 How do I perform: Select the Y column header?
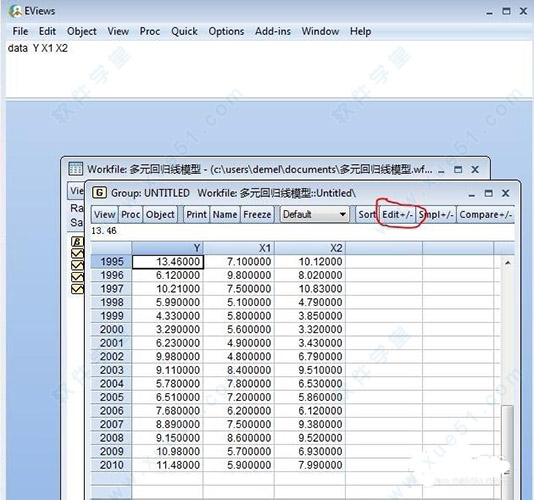pyautogui.click(x=168, y=248)
